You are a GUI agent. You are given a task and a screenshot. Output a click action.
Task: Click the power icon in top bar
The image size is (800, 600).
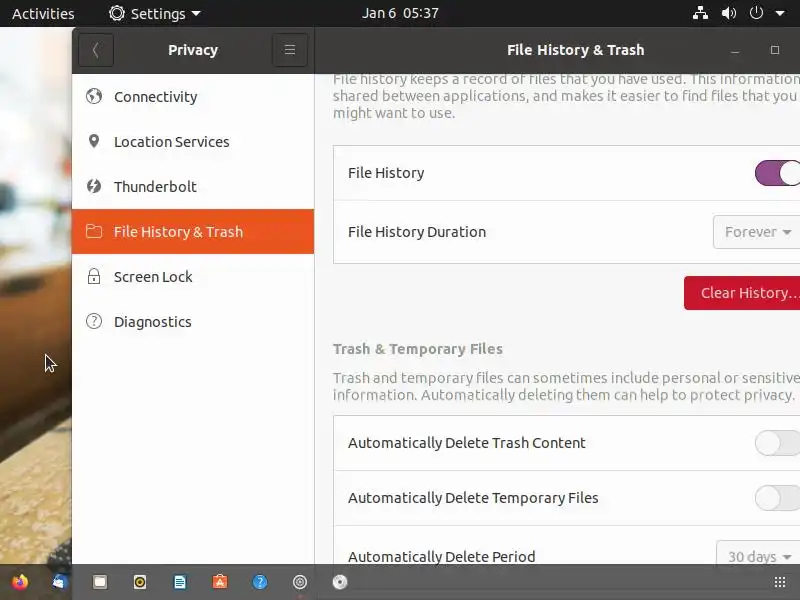click(x=756, y=13)
